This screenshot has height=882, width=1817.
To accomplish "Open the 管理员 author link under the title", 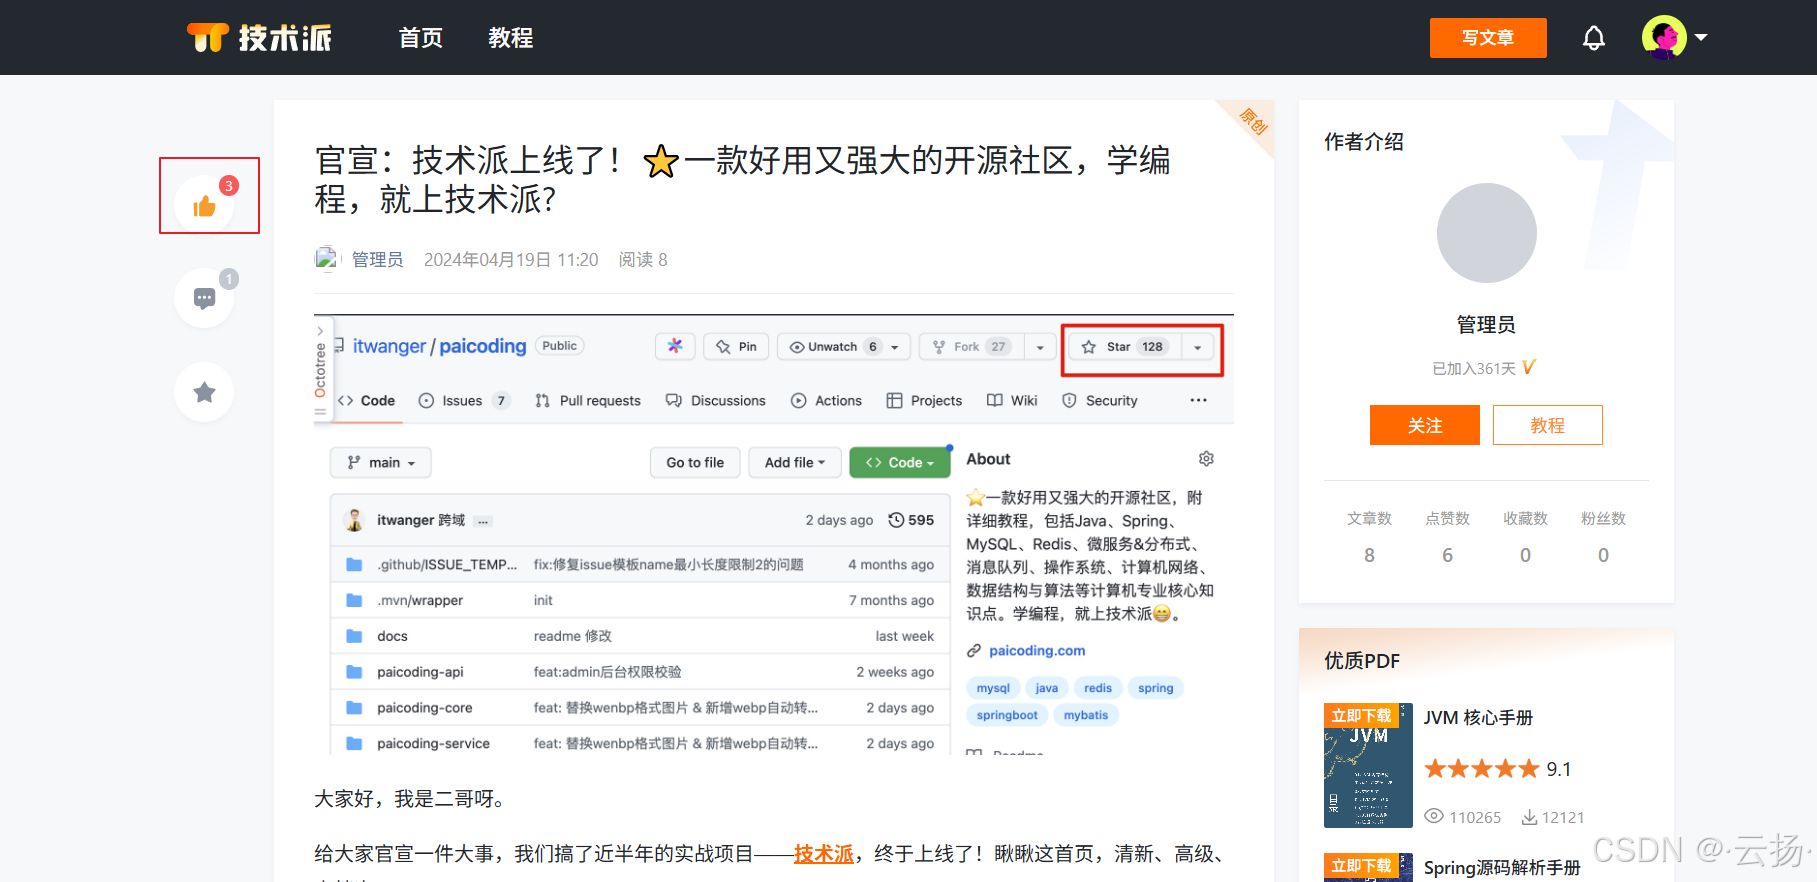I will 378,260.
